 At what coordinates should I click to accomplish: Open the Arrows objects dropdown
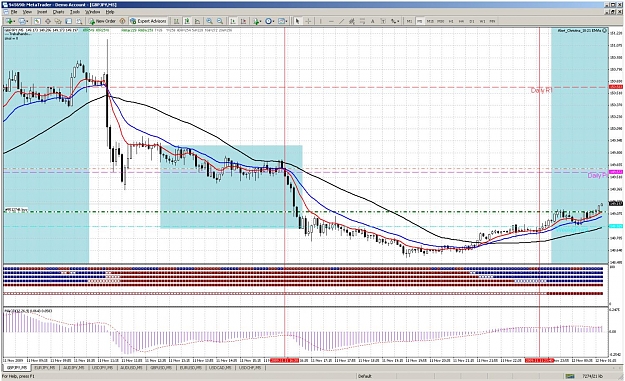pyautogui.click(x=395, y=21)
